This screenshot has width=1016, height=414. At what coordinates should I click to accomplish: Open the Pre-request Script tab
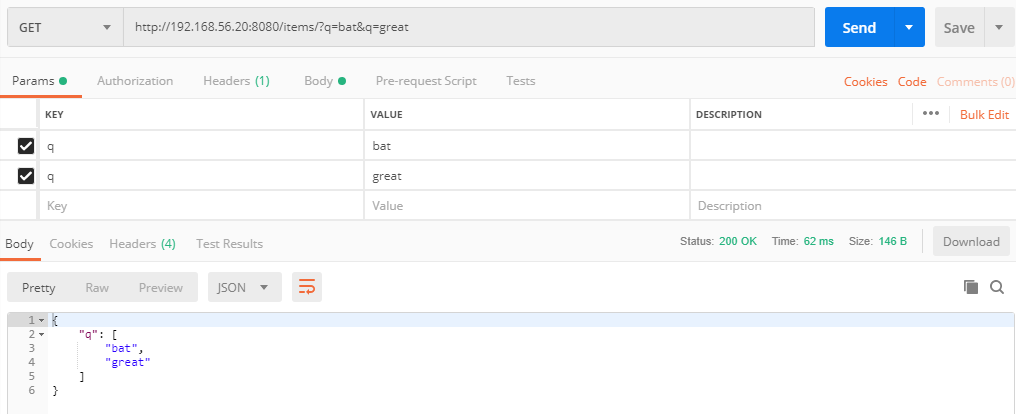pos(426,81)
